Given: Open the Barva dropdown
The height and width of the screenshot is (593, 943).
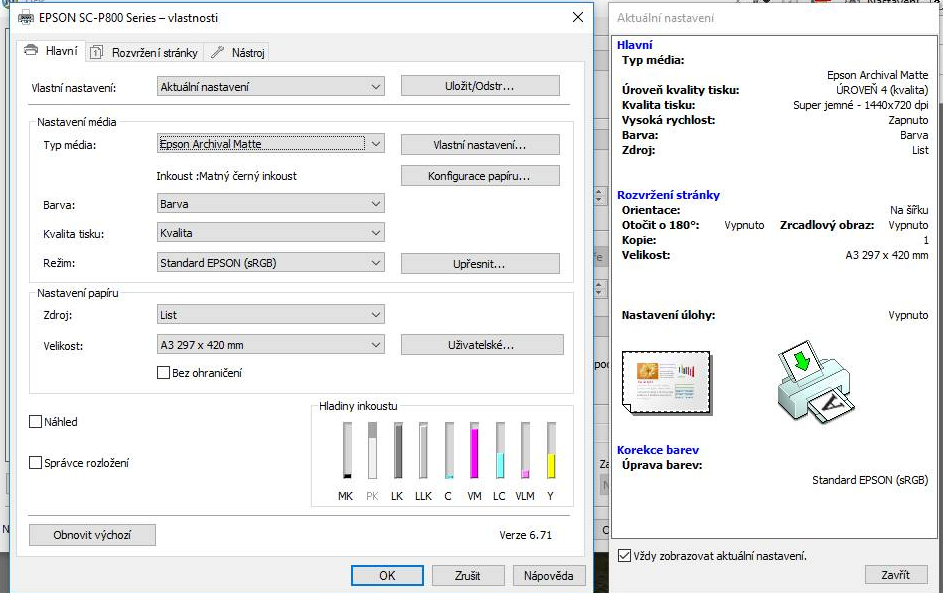Looking at the screenshot, I should click(271, 204).
